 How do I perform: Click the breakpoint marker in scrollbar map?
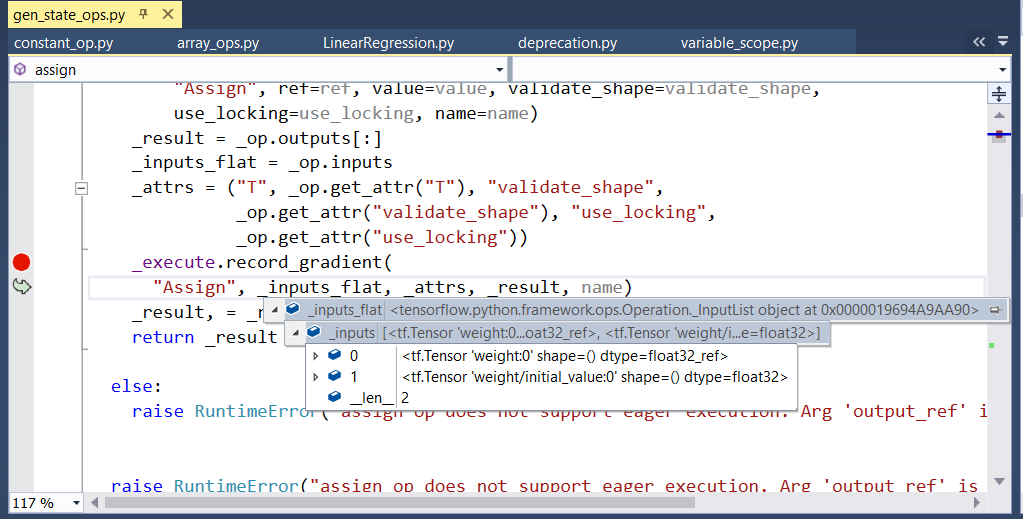pos(999,134)
